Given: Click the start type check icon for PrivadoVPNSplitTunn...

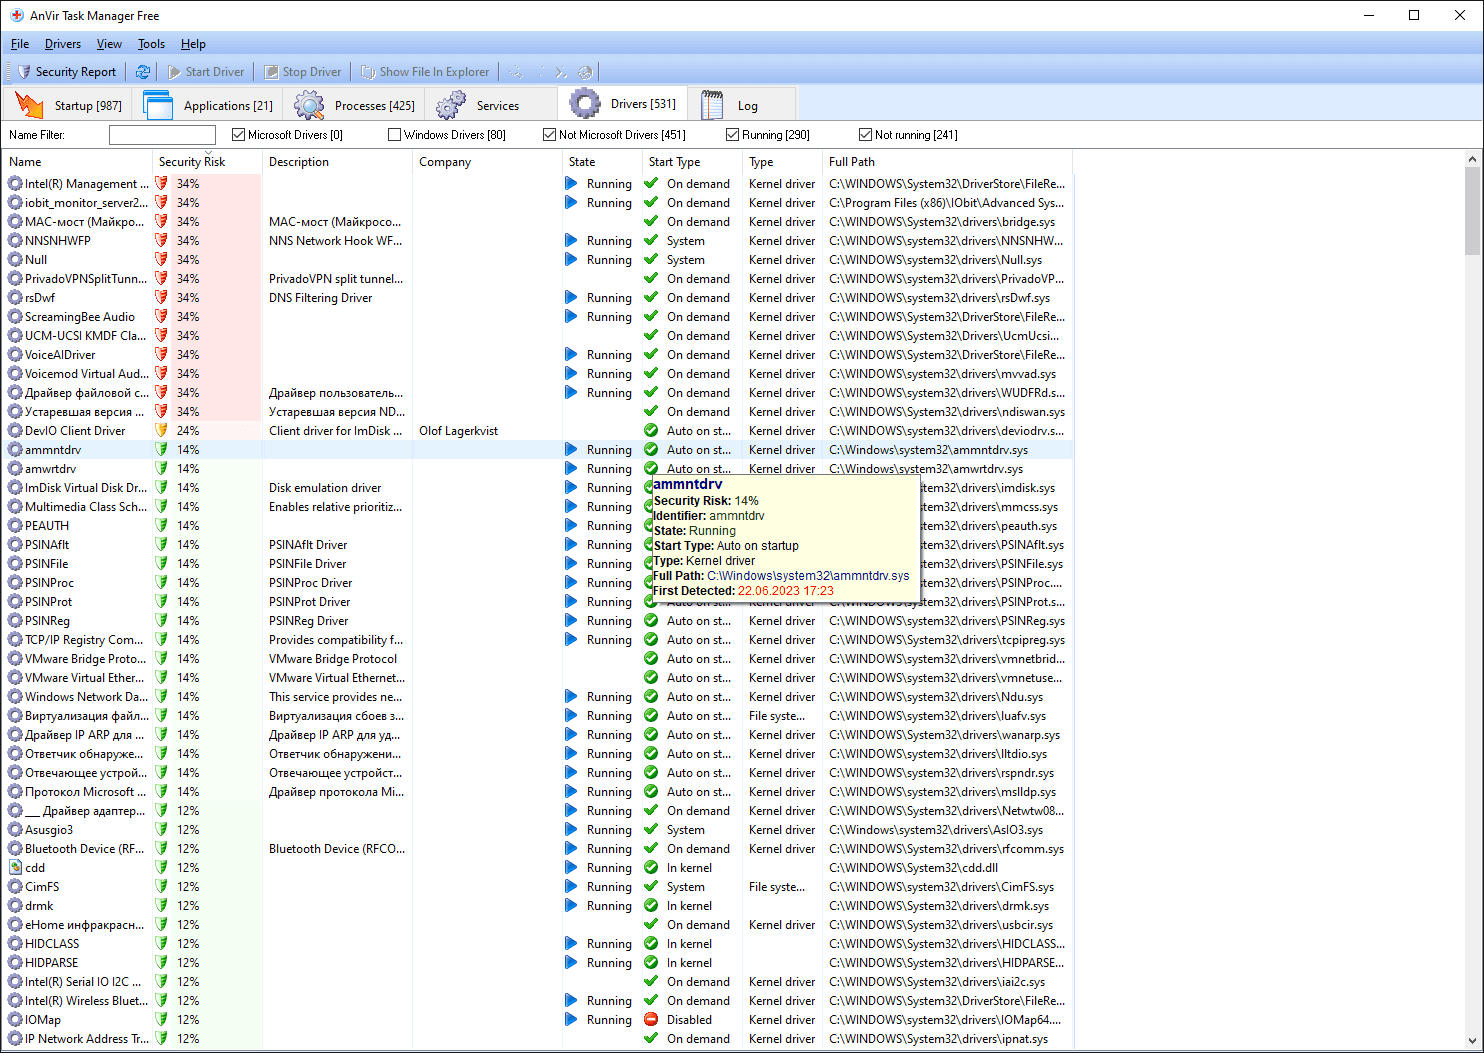Looking at the screenshot, I should tap(651, 279).
